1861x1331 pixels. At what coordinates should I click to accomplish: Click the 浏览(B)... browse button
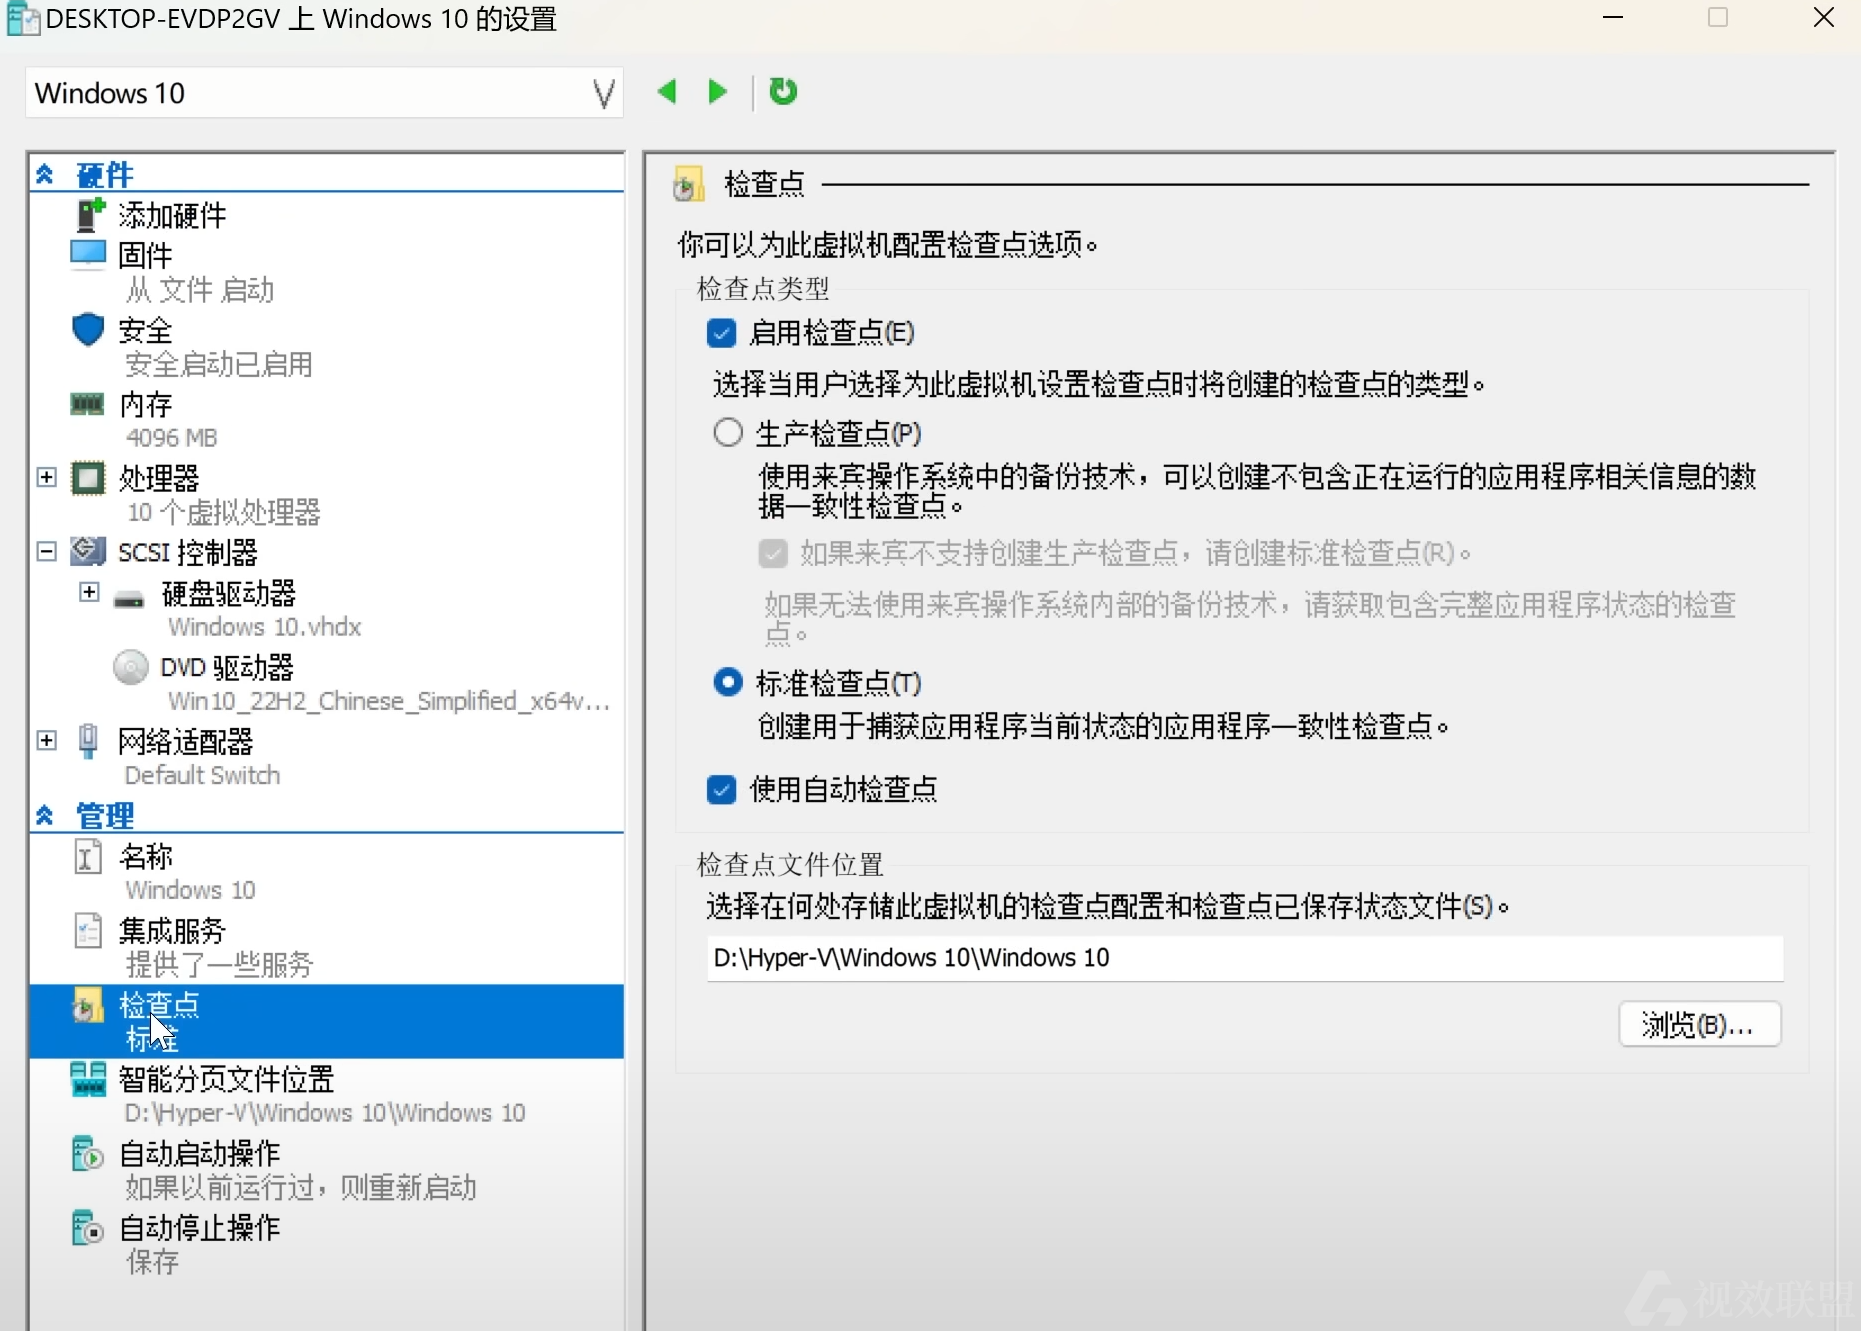coord(1700,1024)
